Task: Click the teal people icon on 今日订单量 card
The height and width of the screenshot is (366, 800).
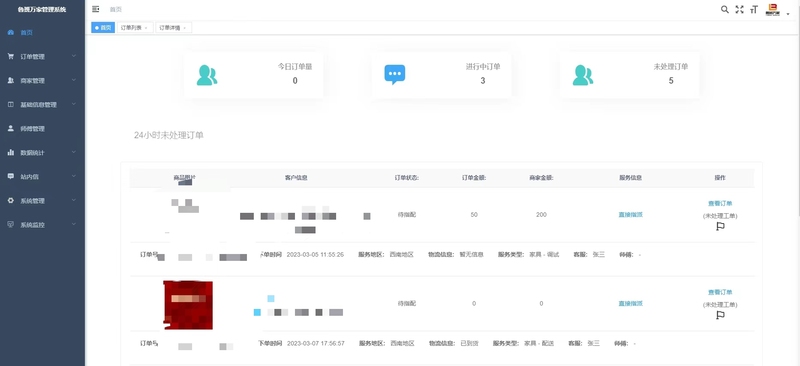Action: (207, 75)
